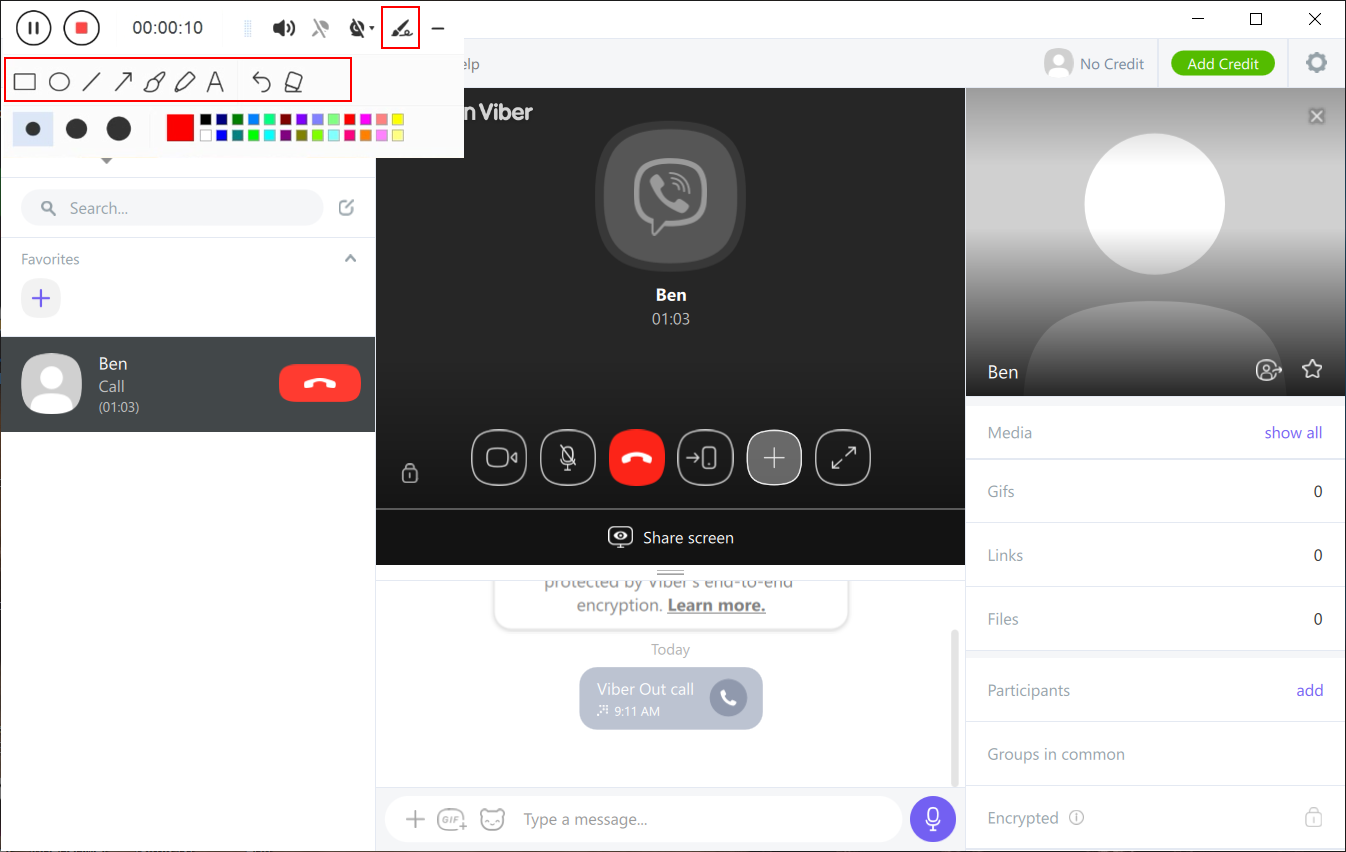Mute the microphone in the call
The image size is (1346, 852).
[568, 457]
